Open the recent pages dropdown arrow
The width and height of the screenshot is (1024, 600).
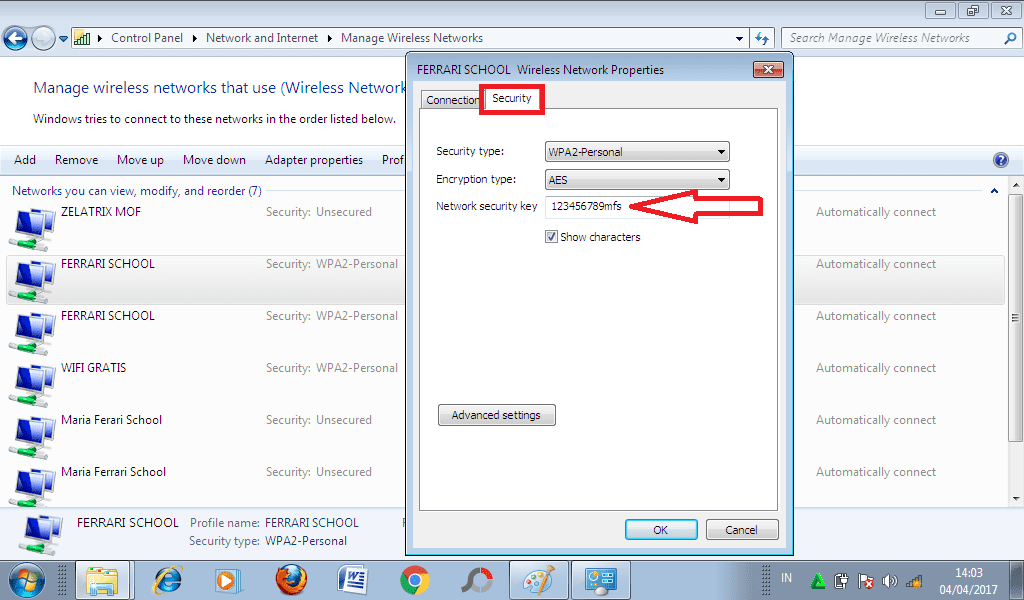(x=63, y=39)
